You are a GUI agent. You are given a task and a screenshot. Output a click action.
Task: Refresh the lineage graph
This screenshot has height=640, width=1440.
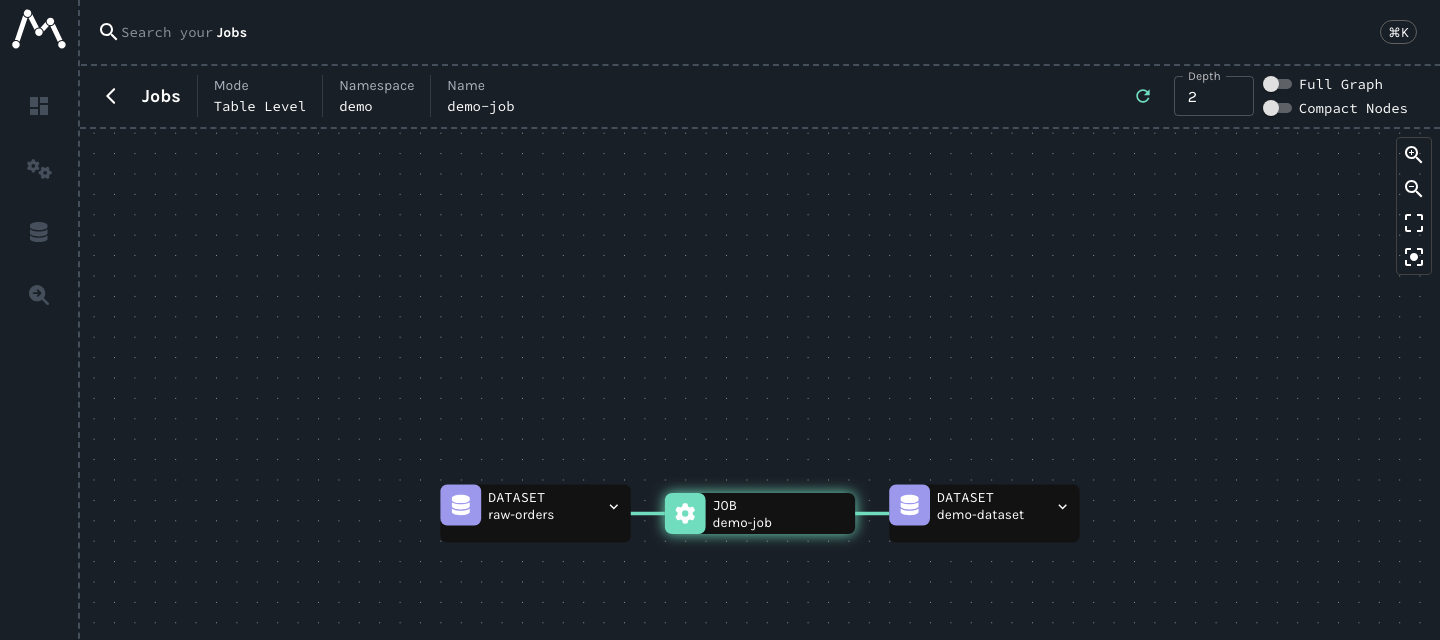tap(1143, 96)
